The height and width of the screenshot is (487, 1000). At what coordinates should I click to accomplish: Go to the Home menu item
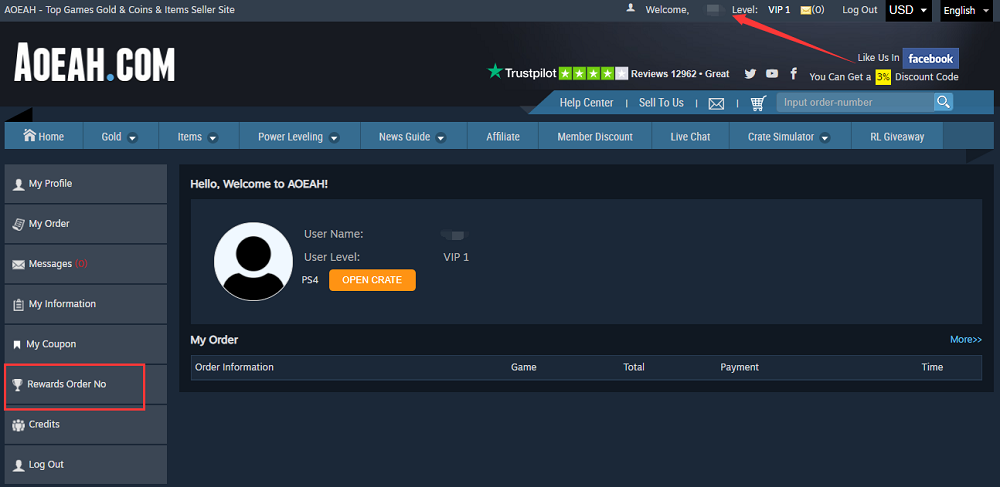coord(44,136)
